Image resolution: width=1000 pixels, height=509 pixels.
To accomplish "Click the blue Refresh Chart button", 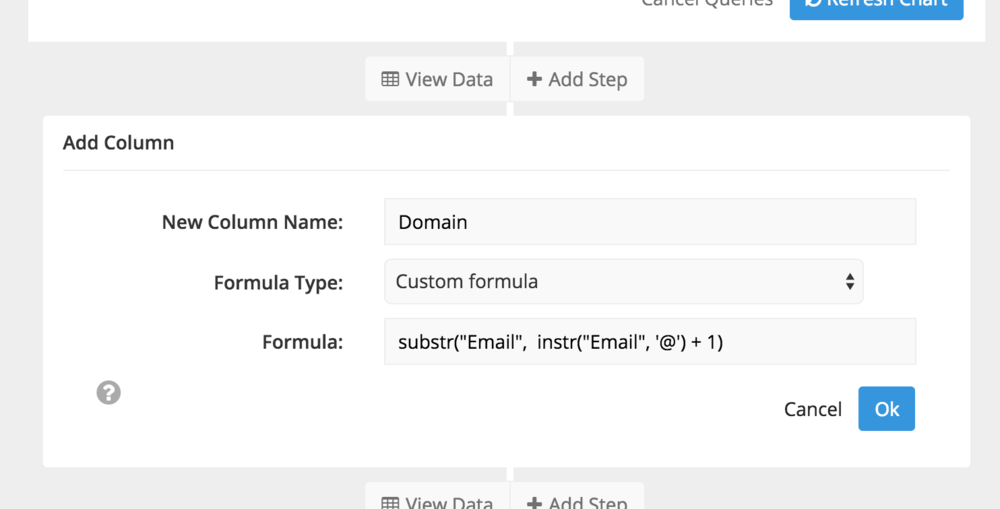I will 876,6.
